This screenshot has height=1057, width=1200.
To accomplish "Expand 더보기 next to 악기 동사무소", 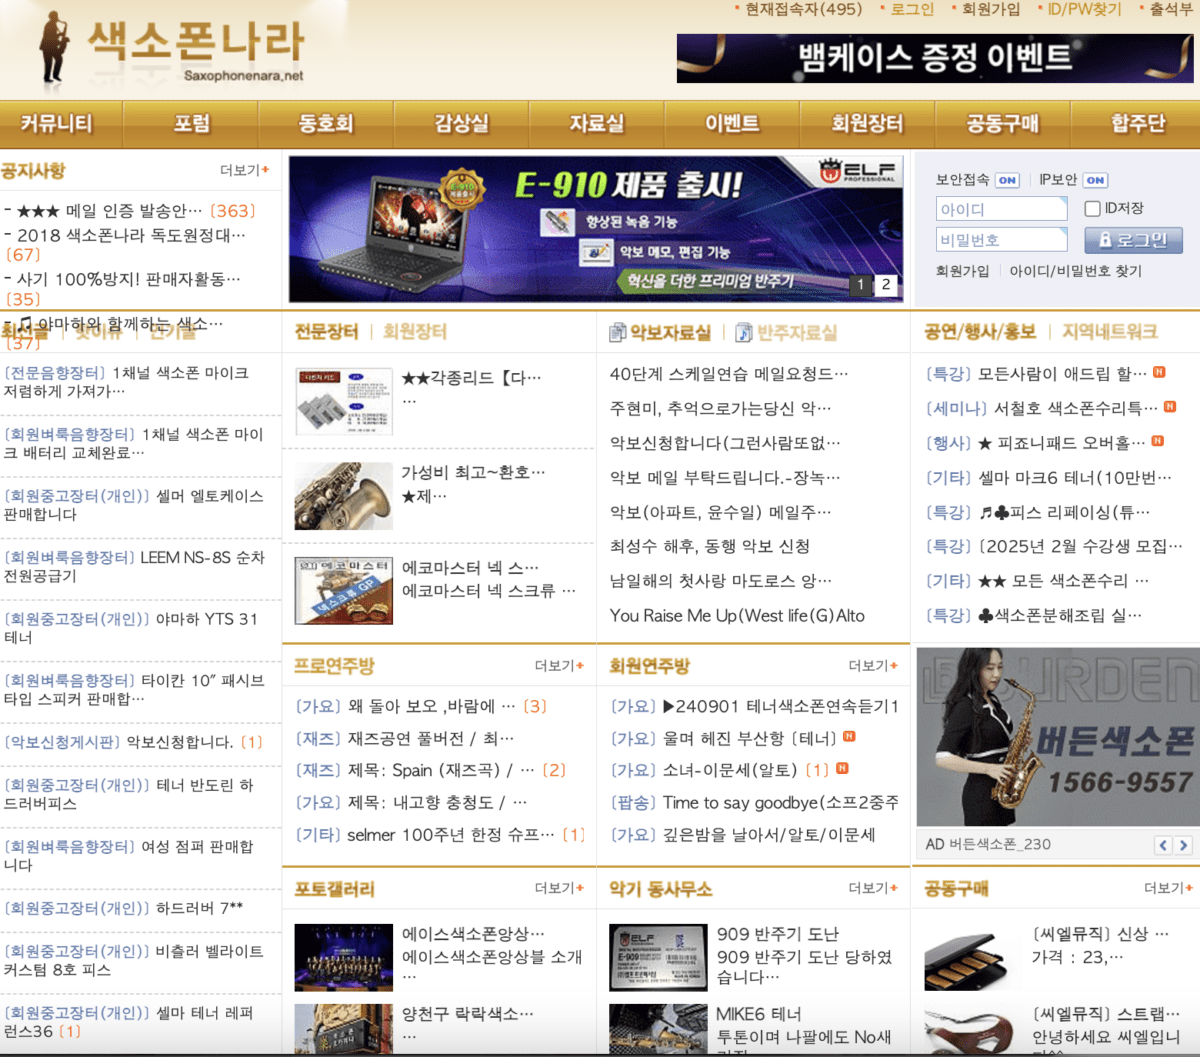I will (873, 888).
